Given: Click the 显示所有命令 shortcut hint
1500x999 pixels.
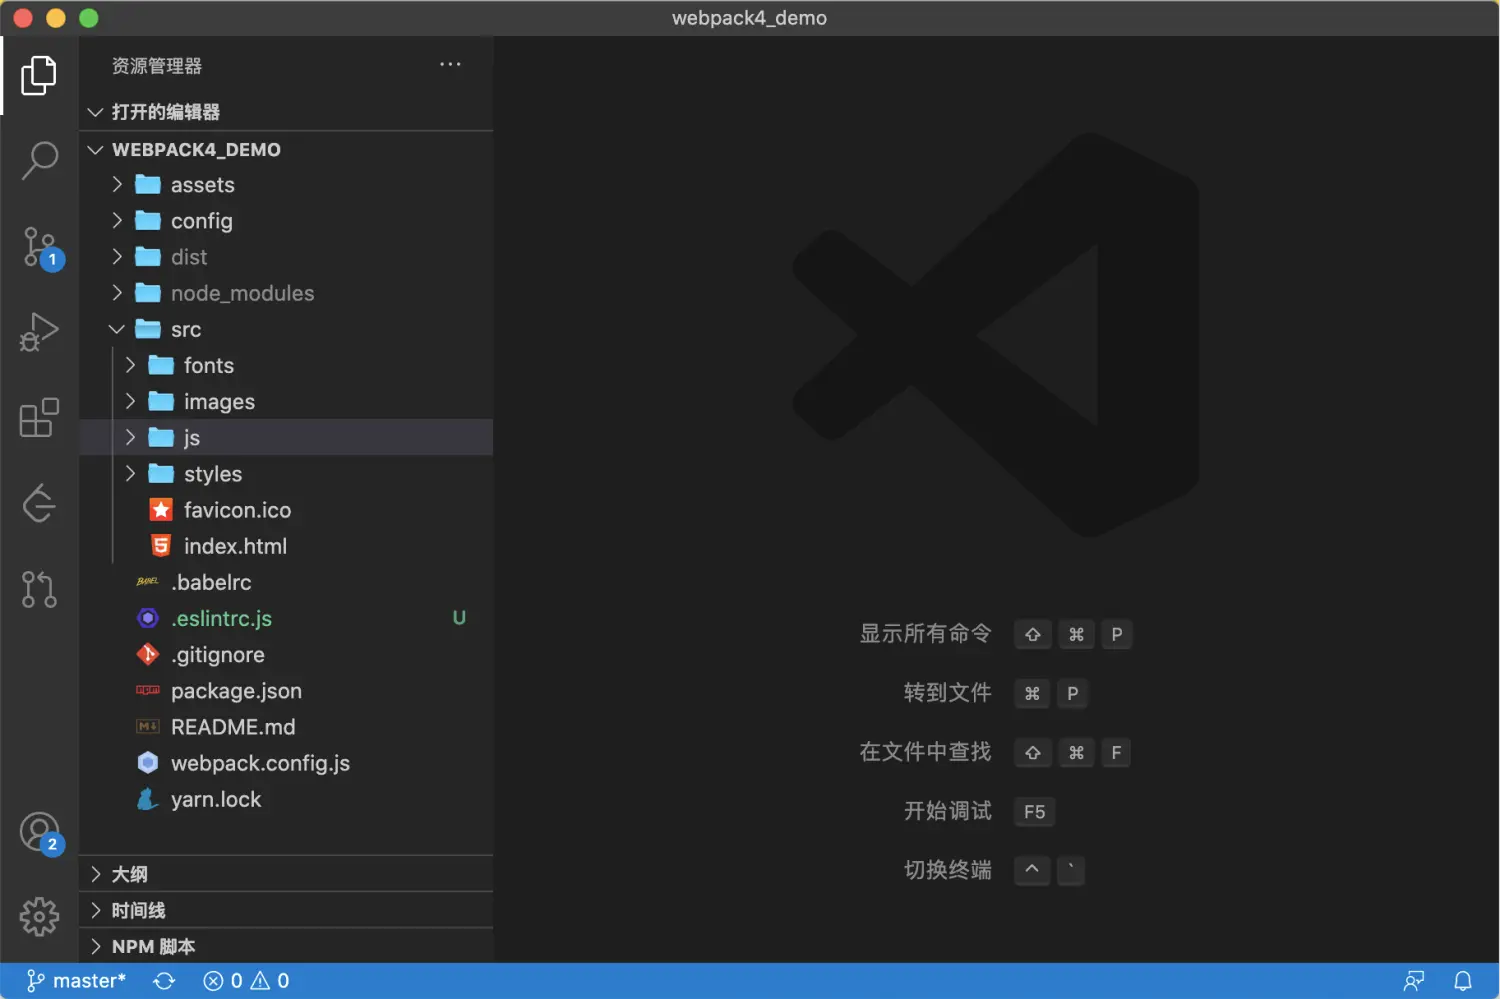Looking at the screenshot, I should (x=925, y=634).
